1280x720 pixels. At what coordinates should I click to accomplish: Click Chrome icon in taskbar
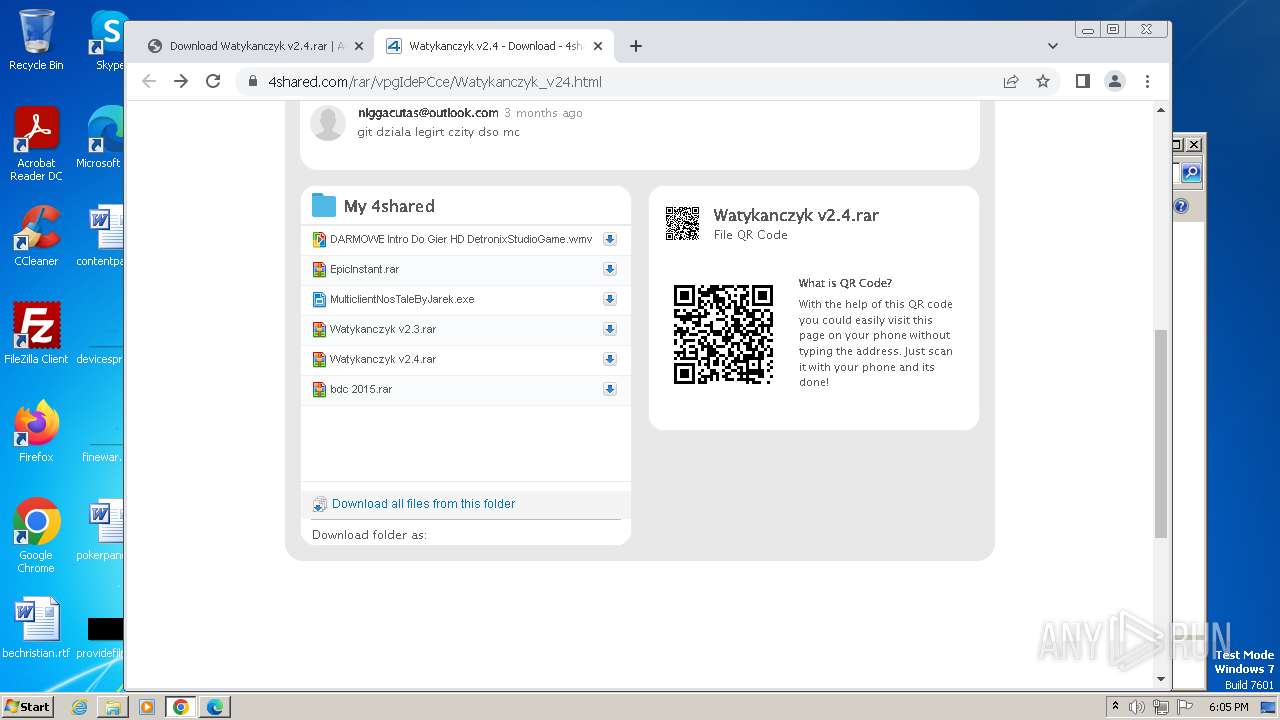(181, 707)
